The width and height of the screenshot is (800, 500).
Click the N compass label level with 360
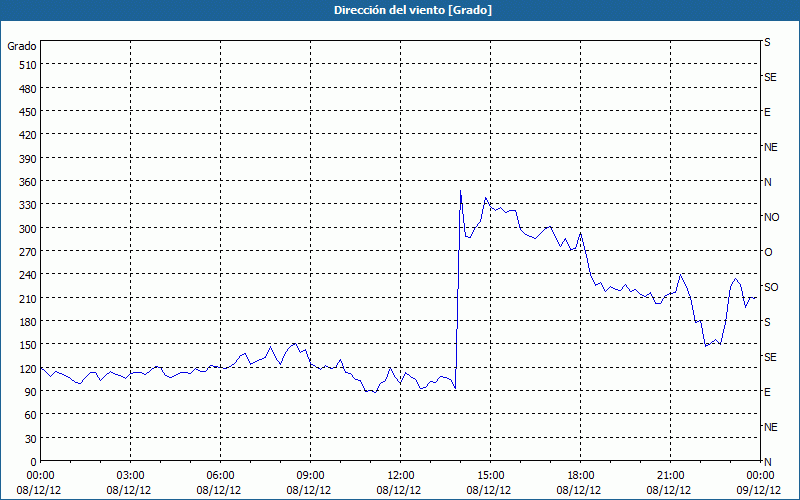pyautogui.click(x=767, y=182)
